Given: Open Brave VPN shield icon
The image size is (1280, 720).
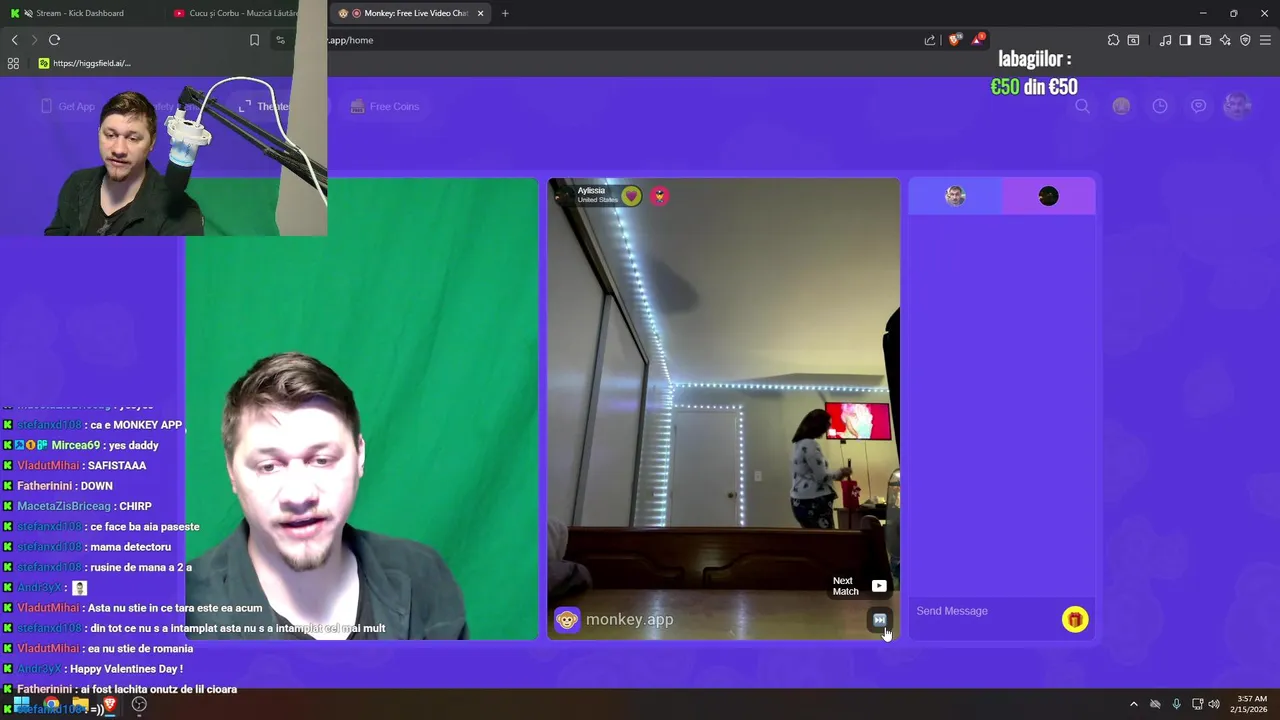Looking at the screenshot, I should 1245,40.
